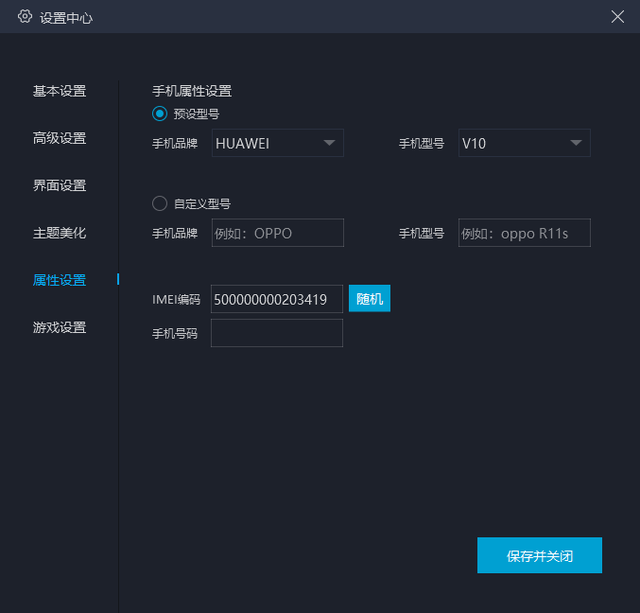Click the custom 手机型号 field with oppo R11s placeholder
Image resolution: width=640 pixels, height=613 pixels.
coord(524,233)
